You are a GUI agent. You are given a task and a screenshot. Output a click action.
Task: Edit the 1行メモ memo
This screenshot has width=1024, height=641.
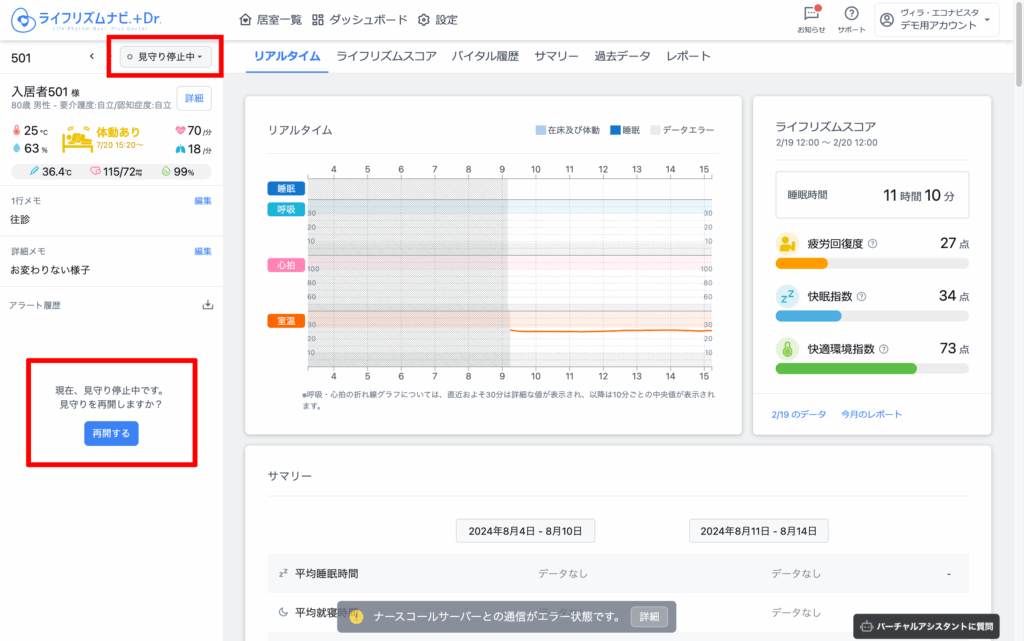tap(202, 200)
